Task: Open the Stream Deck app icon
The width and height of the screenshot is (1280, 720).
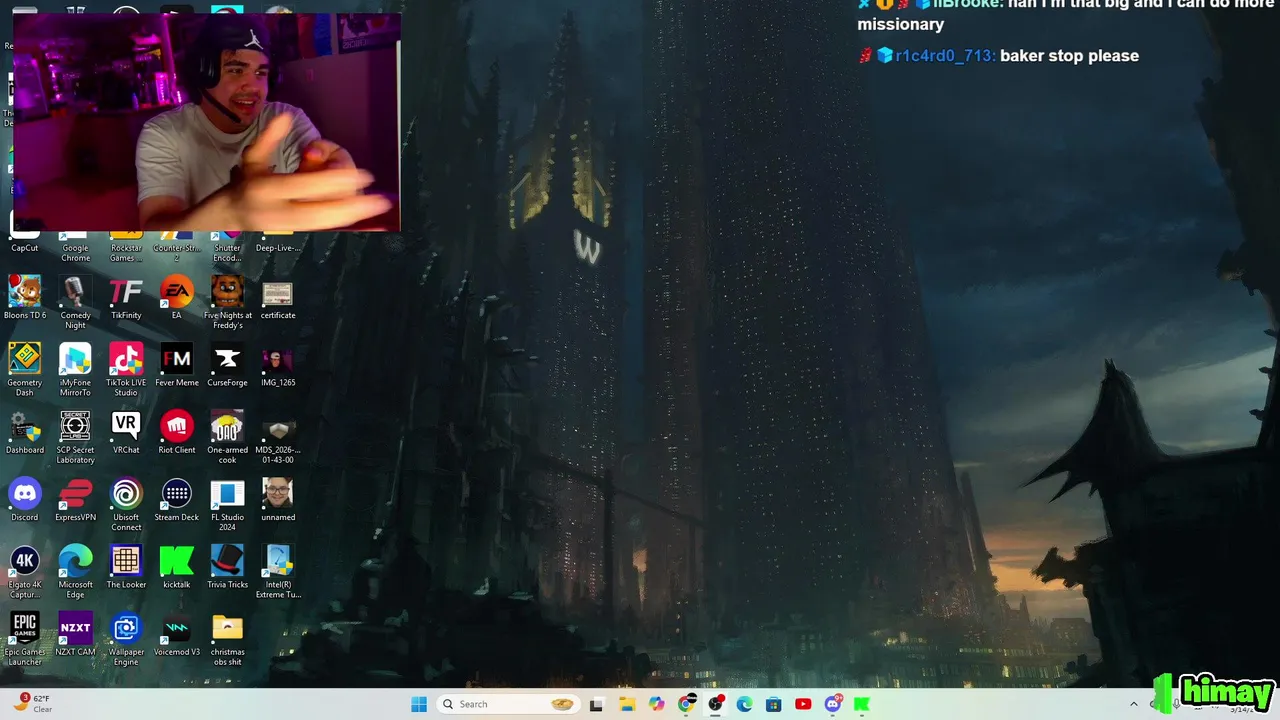Action: click(177, 494)
